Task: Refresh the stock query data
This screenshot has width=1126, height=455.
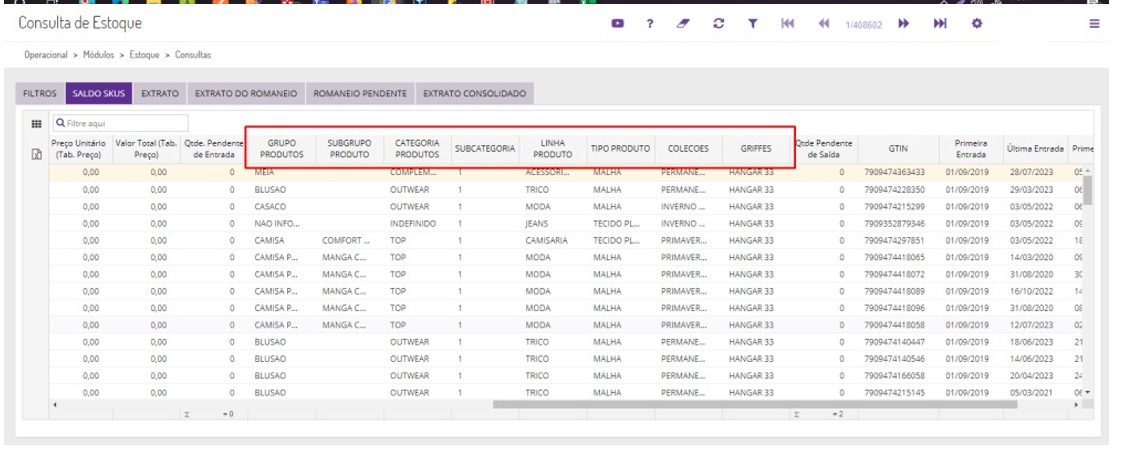Action: point(718,24)
